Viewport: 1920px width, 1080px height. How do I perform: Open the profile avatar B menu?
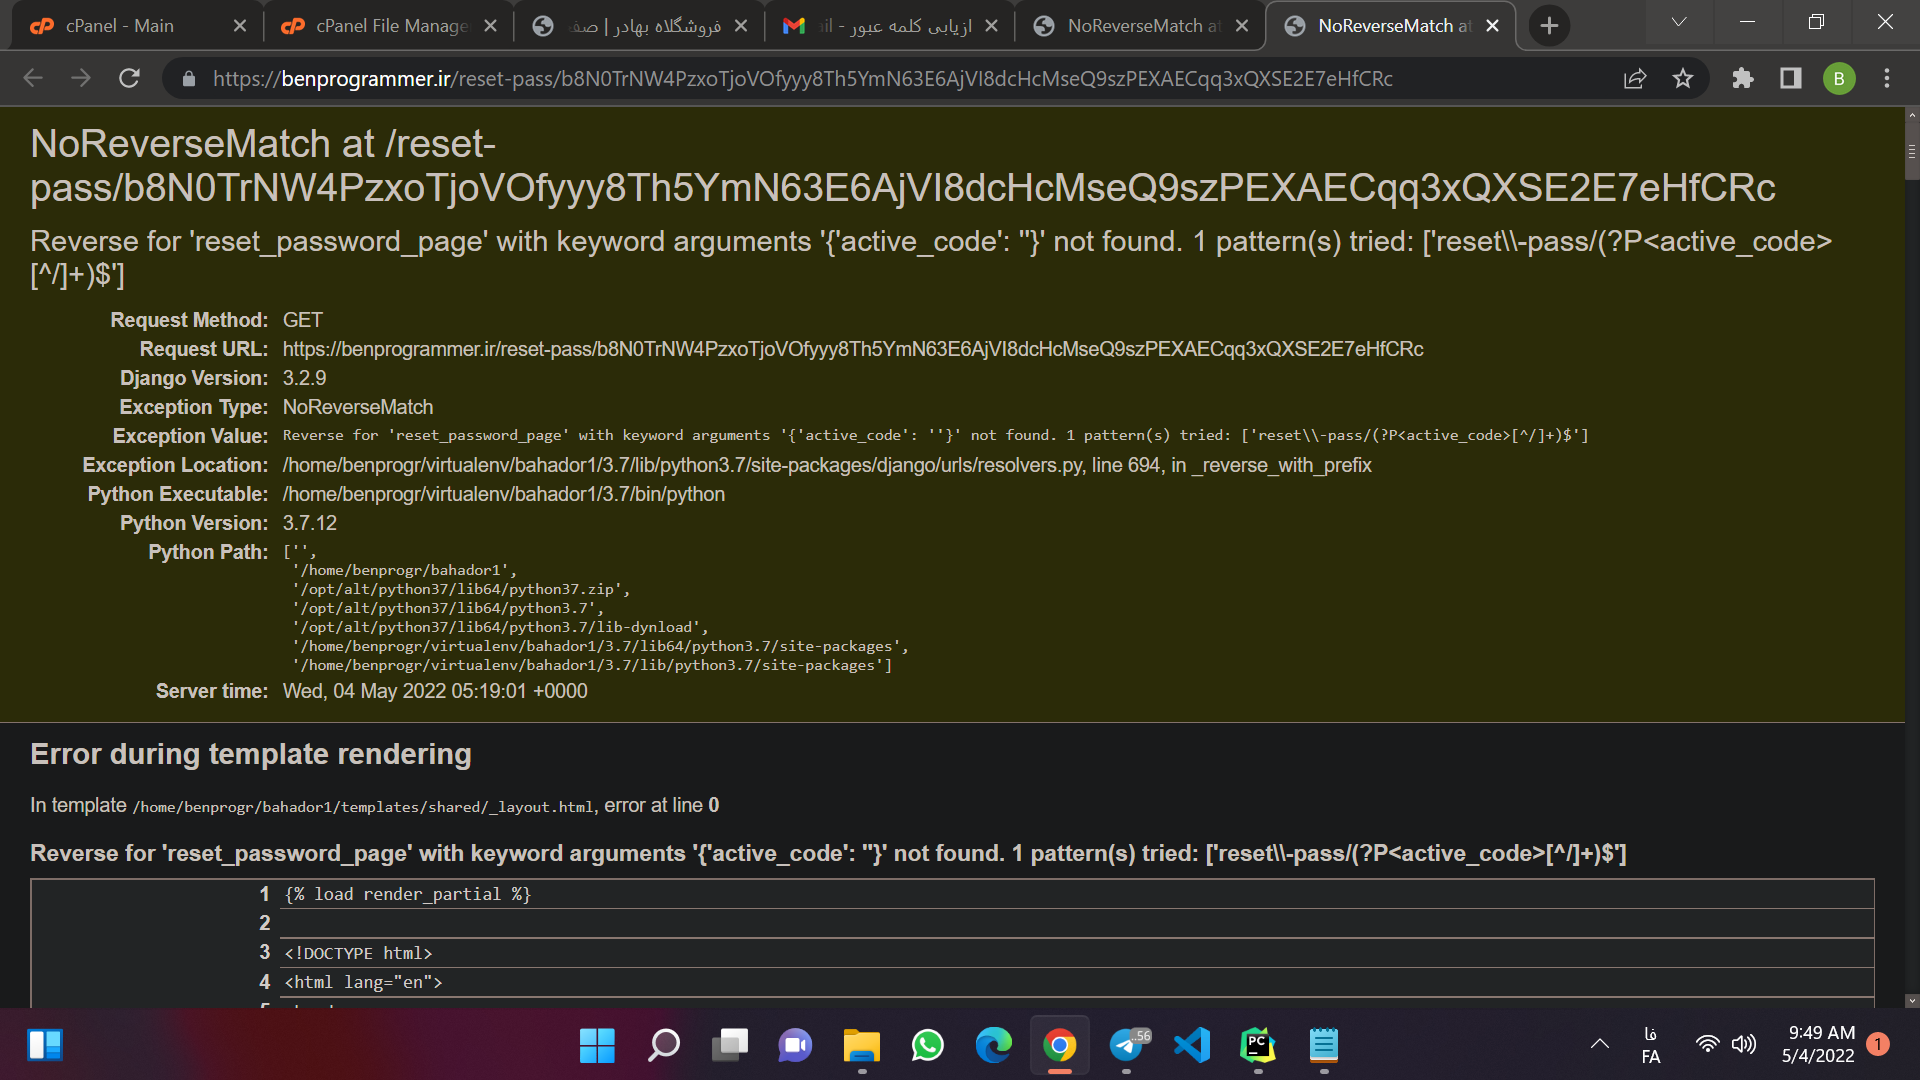pyautogui.click(x=1839, y=78)
